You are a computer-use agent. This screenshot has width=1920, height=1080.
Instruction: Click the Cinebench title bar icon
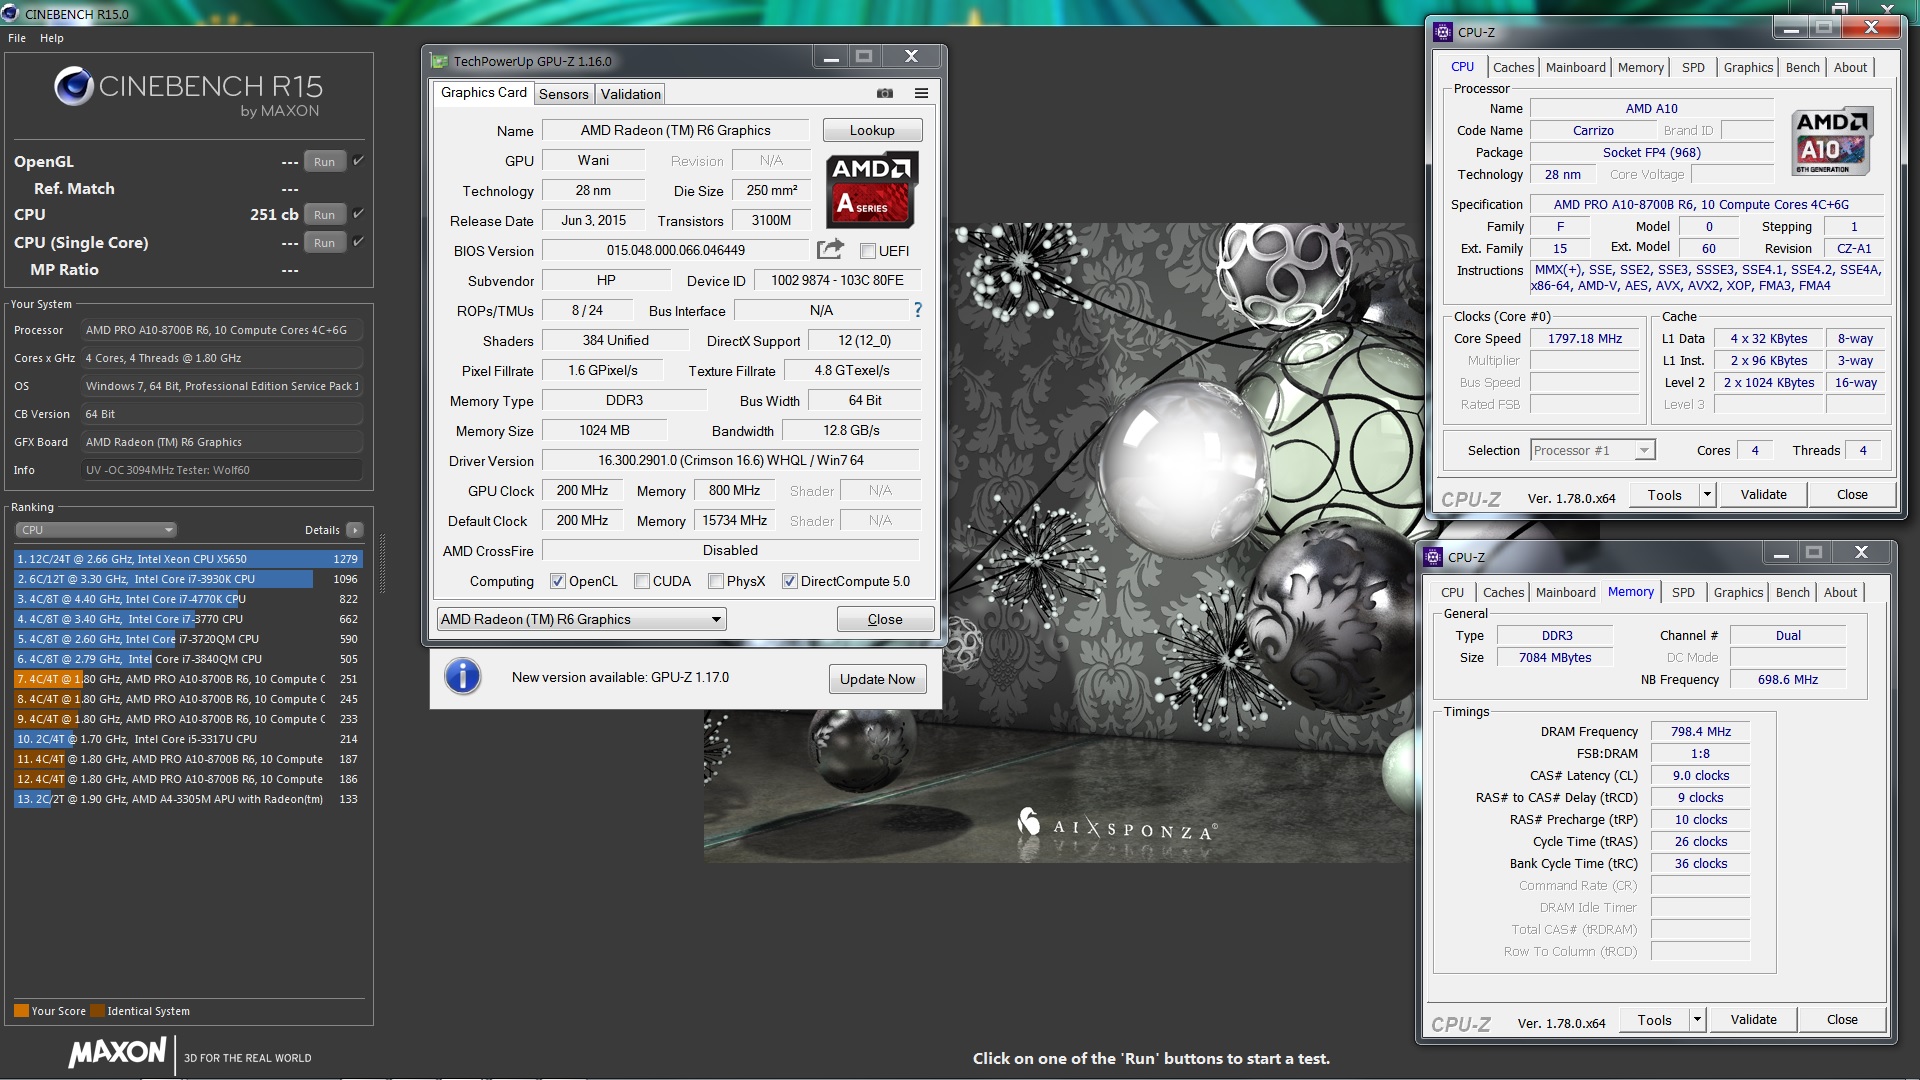click(x=10, y=13)
